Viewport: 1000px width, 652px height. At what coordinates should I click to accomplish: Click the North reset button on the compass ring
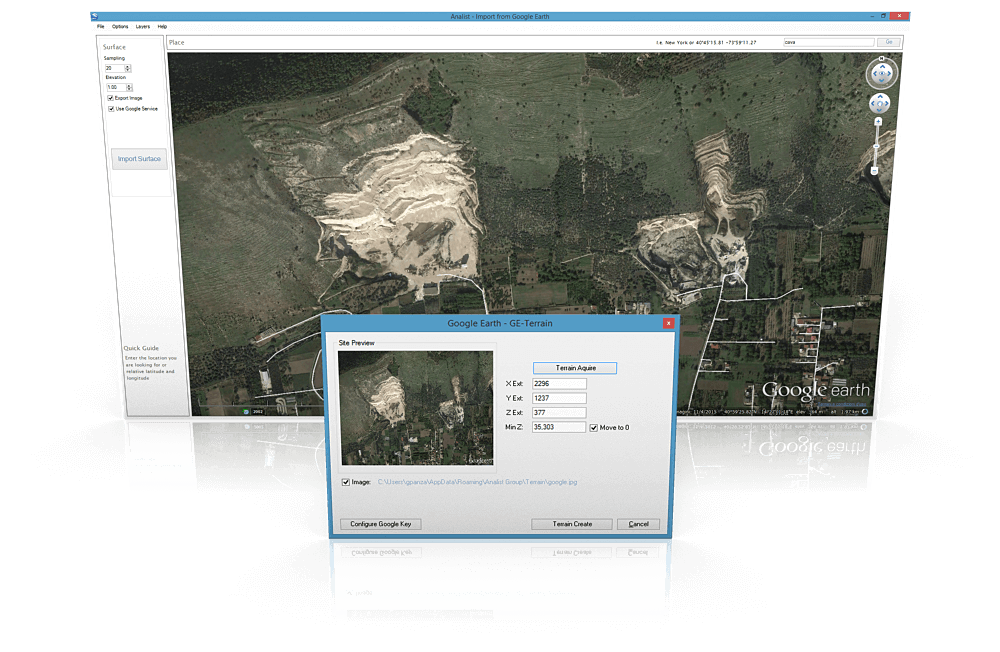coord(881,59)
